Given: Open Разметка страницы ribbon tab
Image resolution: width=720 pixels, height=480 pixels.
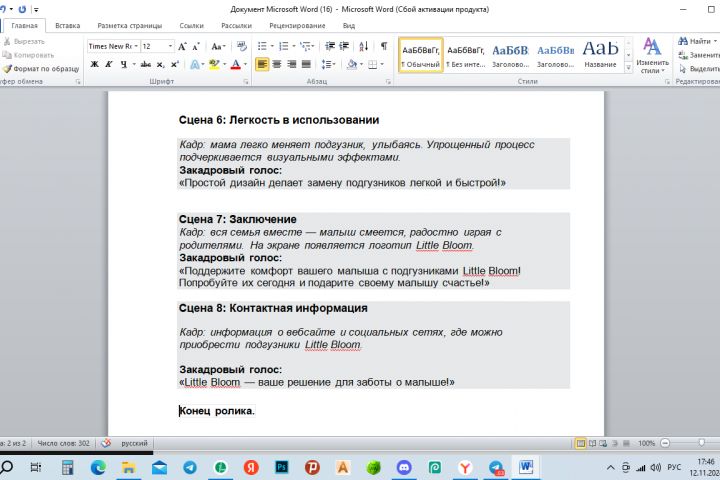Looking at the screenshot, I should pyautogui.click(x=129, y=26).
